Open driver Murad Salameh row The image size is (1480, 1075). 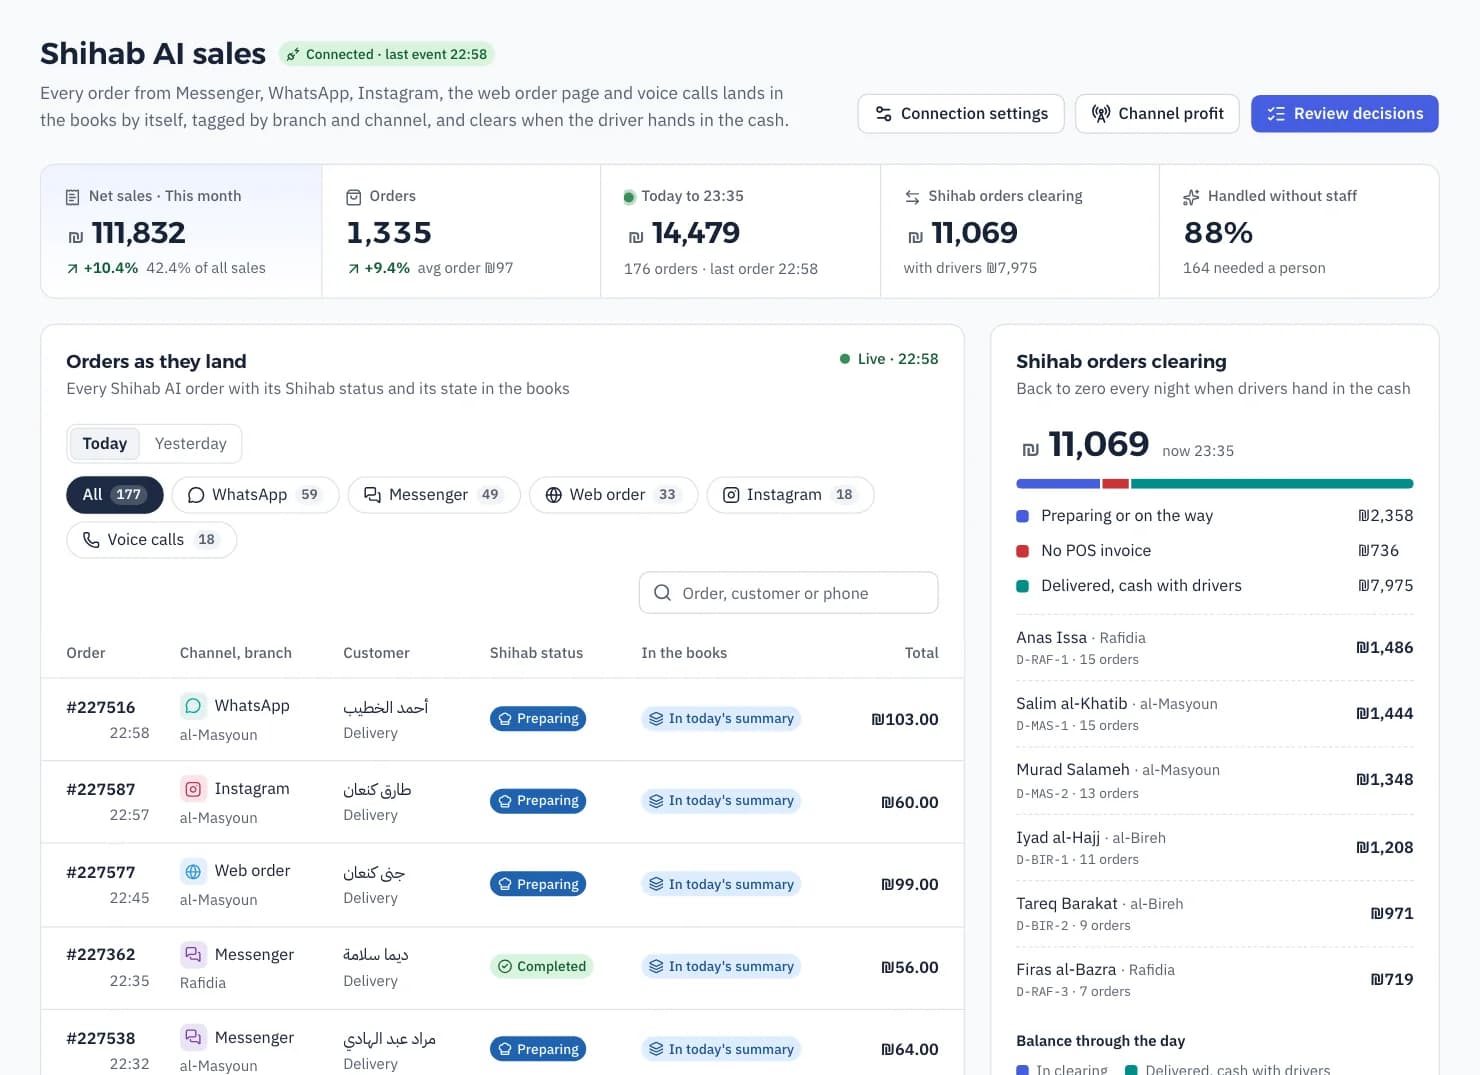pyautogui.click(x=1215, y=780)
